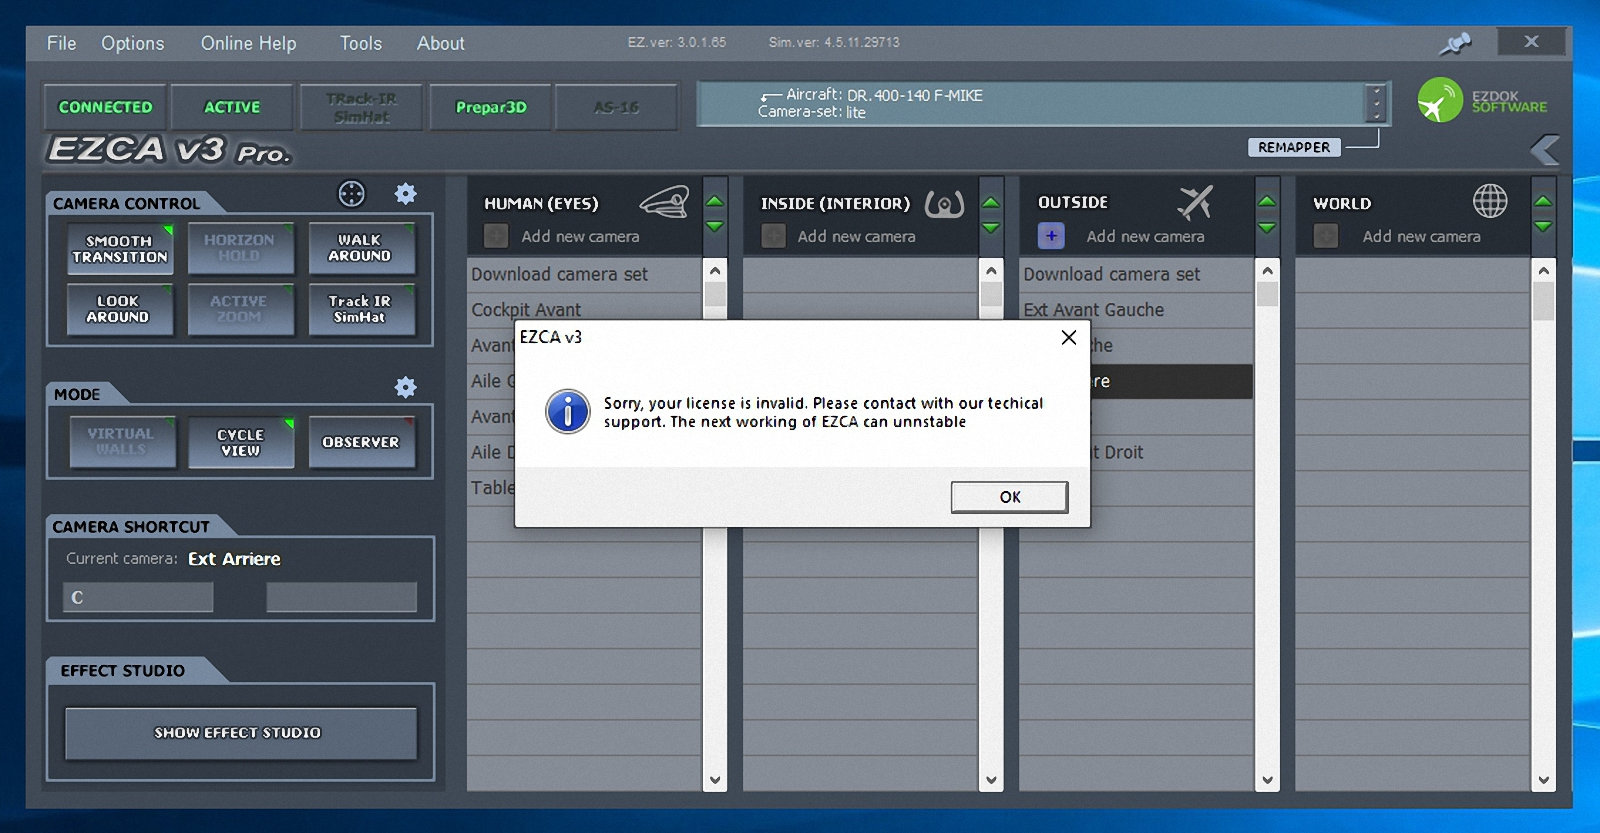The width and height of the screenshot is (1600, 833).
Task: Select Ext Avant Gauche camera
Action: point(1137,309)
